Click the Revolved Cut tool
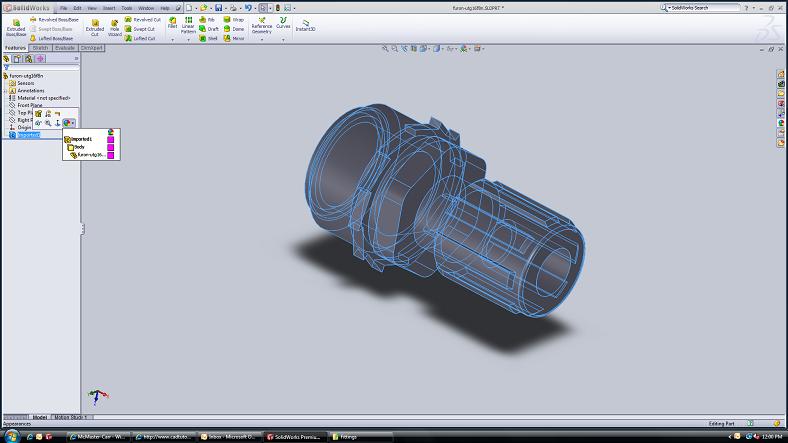 click(x=140, y=19)
